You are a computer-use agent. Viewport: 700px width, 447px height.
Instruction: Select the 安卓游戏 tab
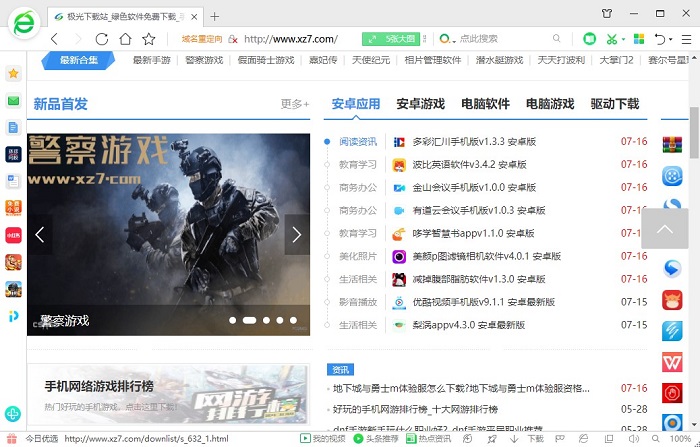pyautogui.click(x=421, y=104)
